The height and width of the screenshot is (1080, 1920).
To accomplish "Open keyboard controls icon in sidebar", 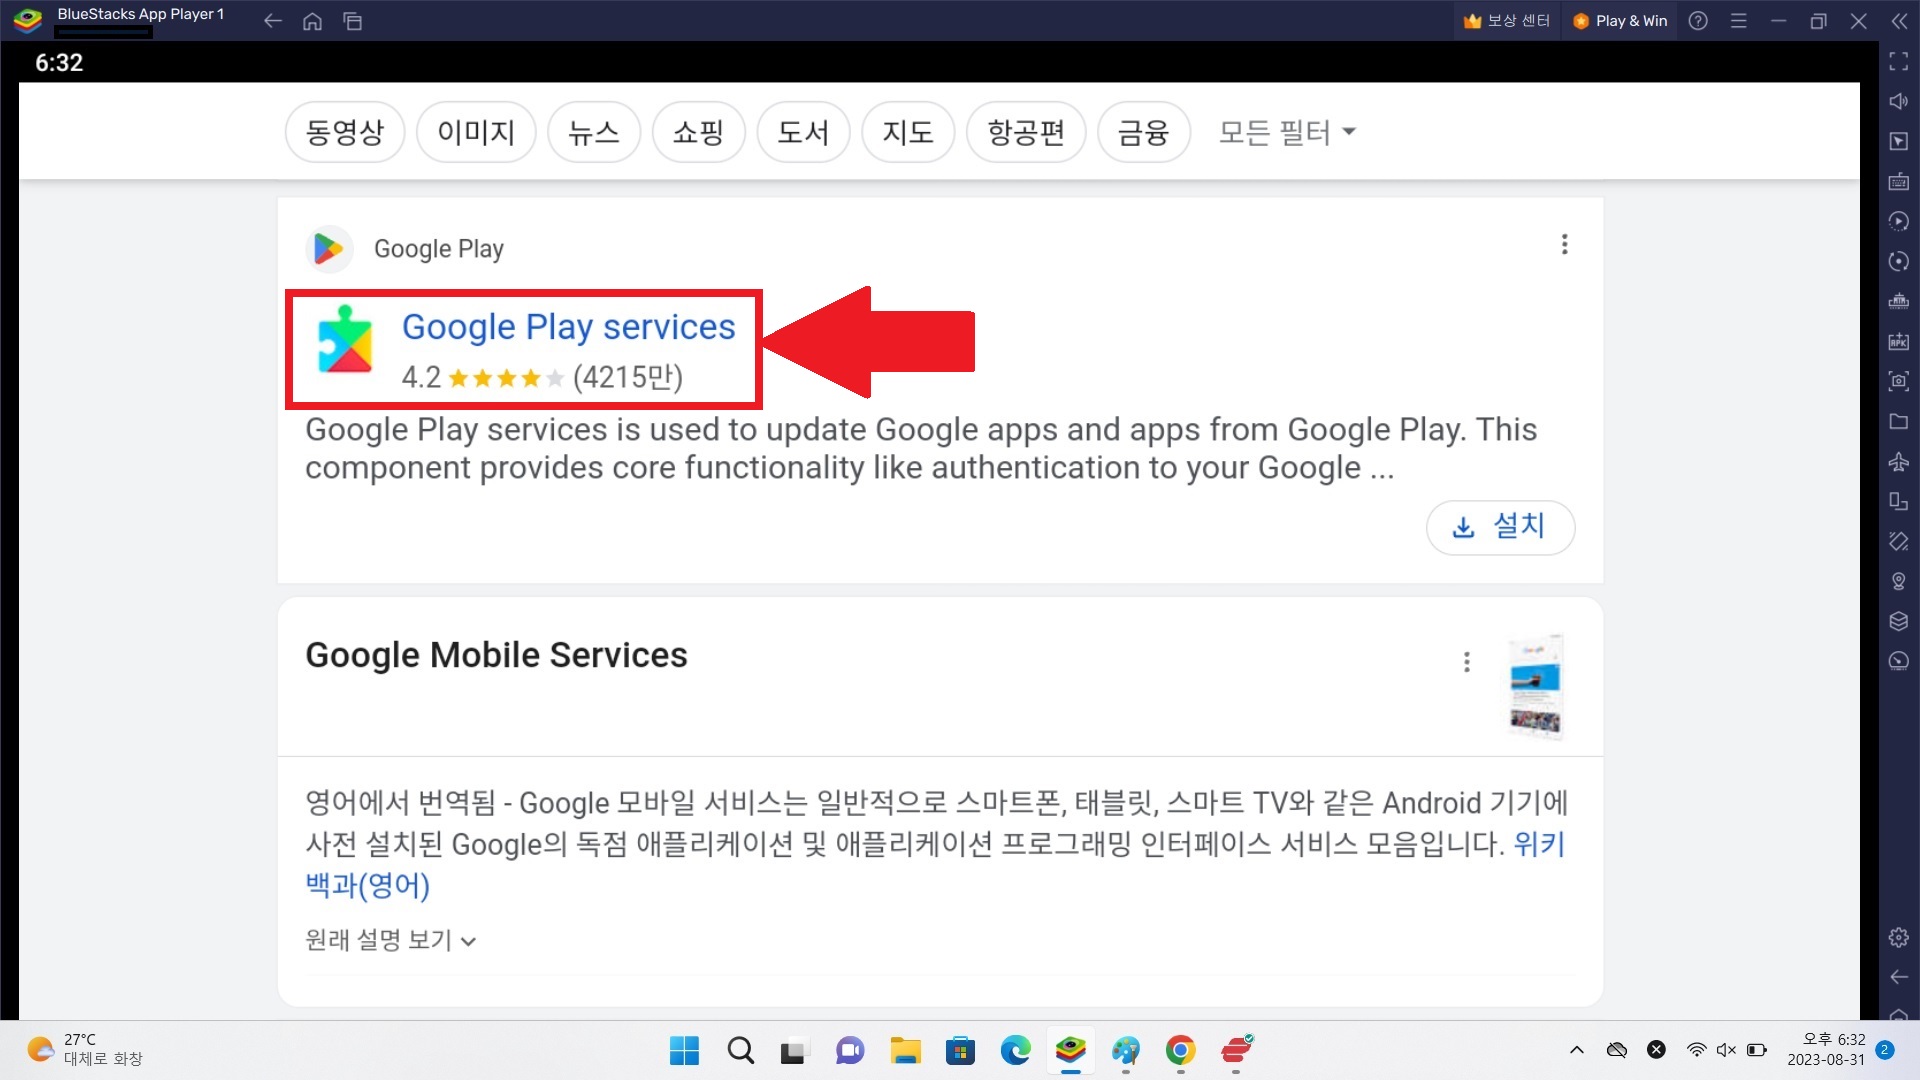I will click(x=1899, y=182).
